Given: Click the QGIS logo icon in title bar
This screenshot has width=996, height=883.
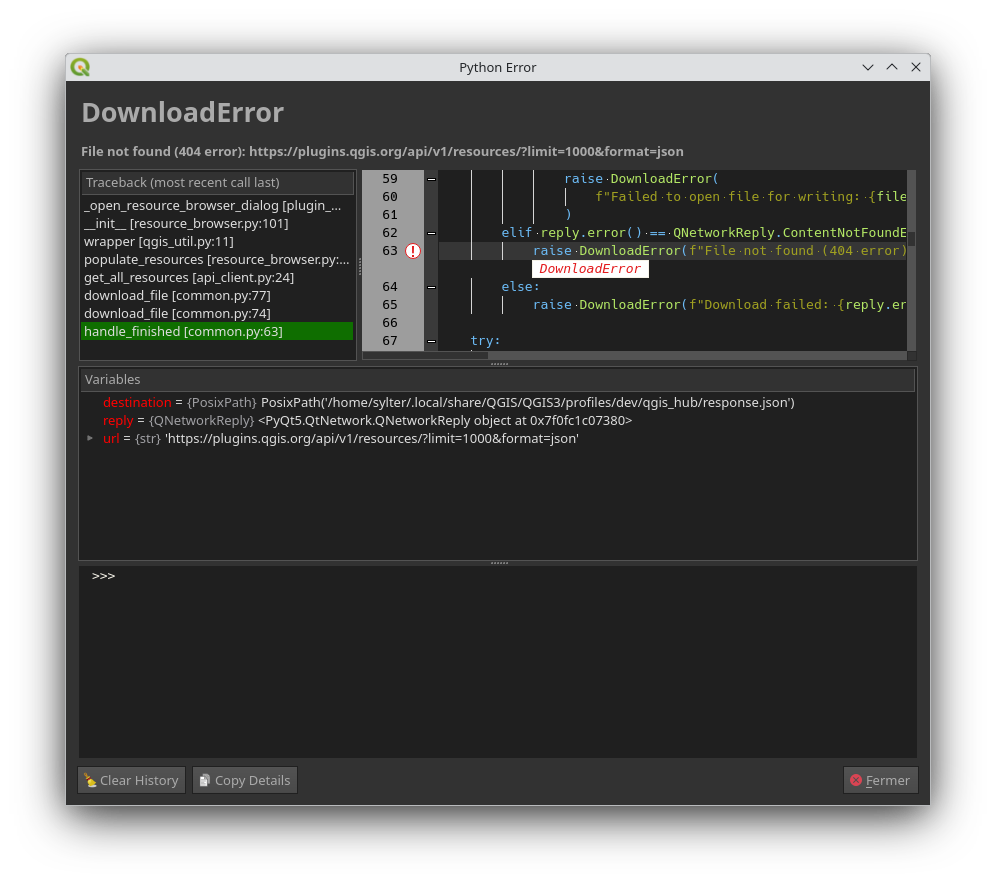Looking at the screenshot, I should point(81,67).
